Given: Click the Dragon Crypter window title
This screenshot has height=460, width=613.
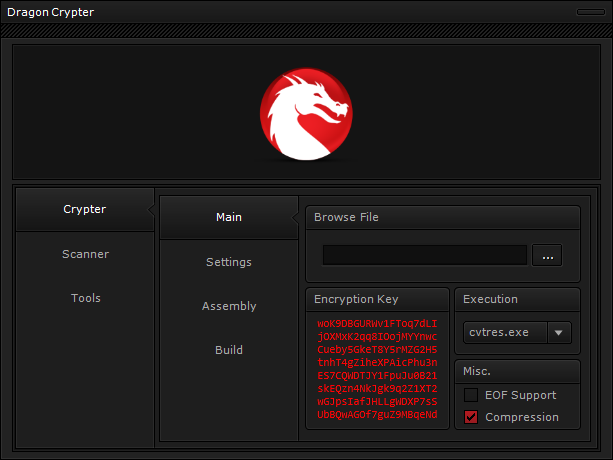Looking at the screenshot, I should click(x=50, y=11).
